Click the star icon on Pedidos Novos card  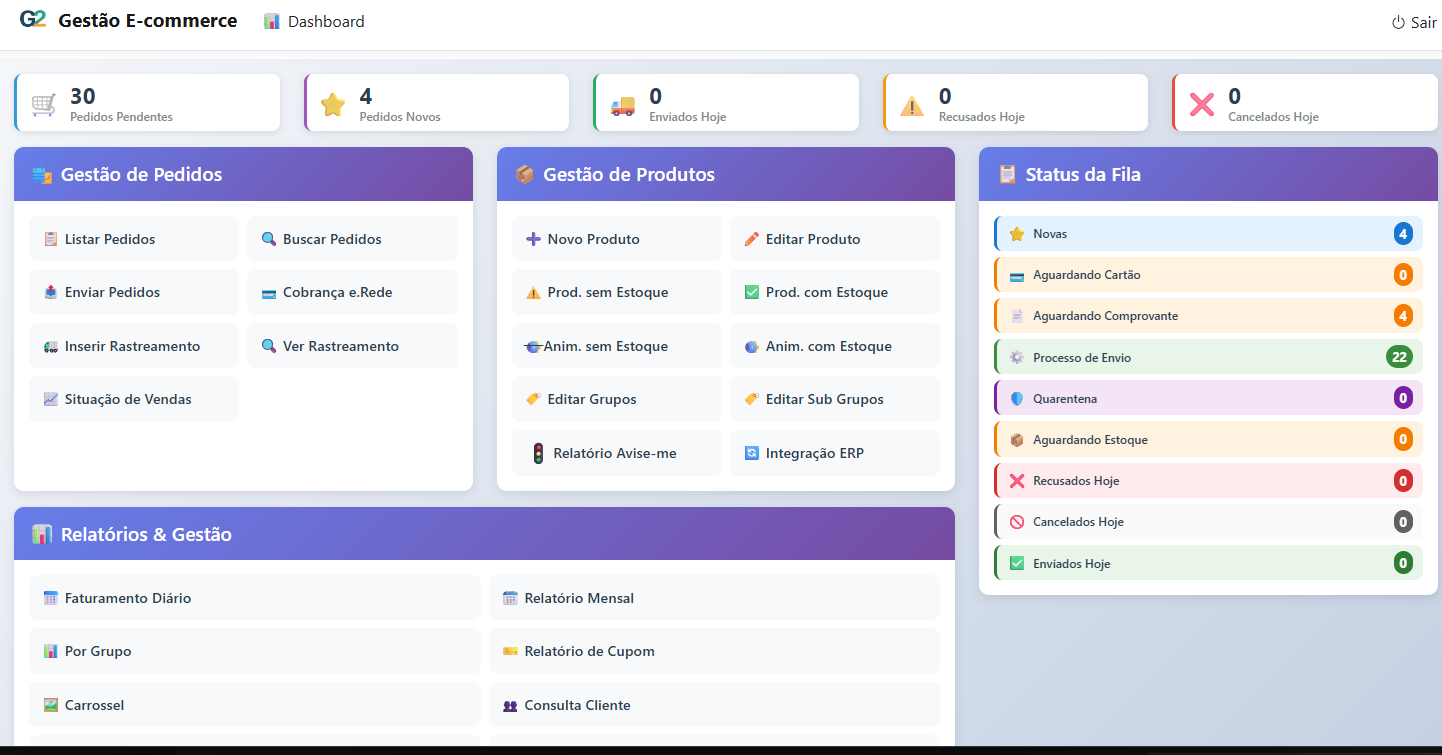333,104
